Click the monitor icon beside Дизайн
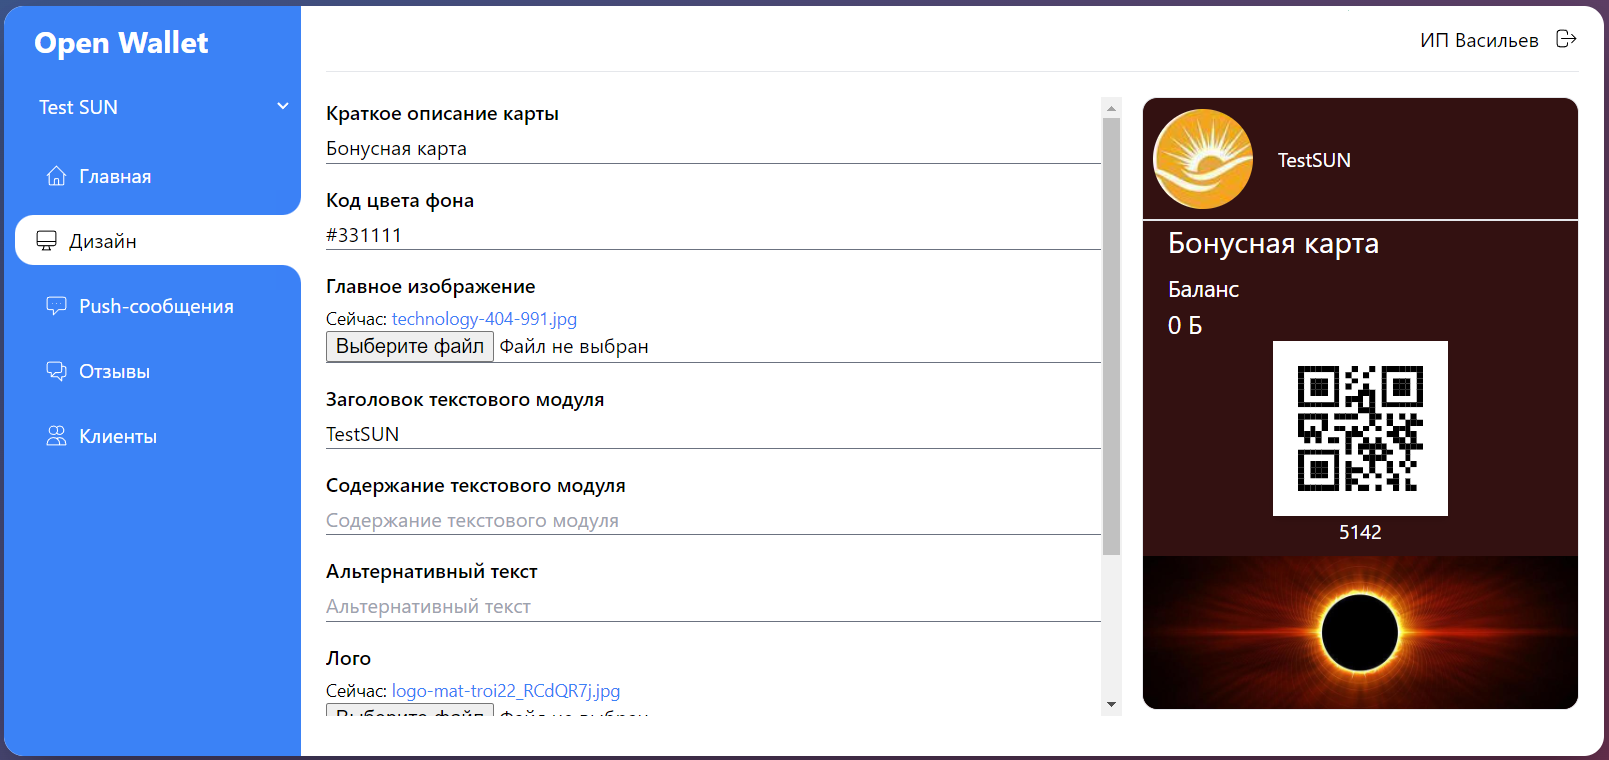This screenshot has height=760, width=1609. pos(47,241)
